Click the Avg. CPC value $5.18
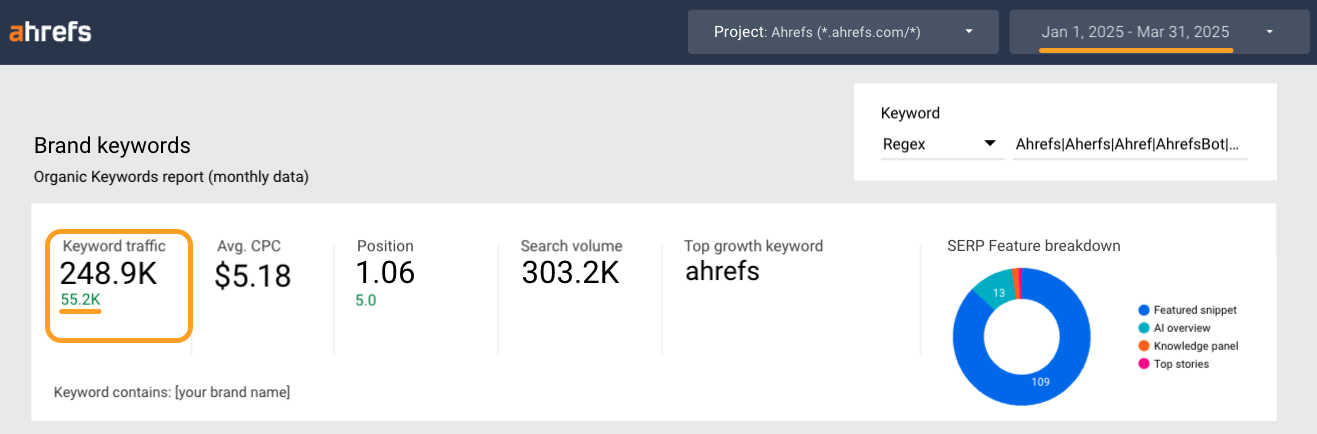Screen dimensions: 1317x434 pyautogui.click(x=253, y=275)
